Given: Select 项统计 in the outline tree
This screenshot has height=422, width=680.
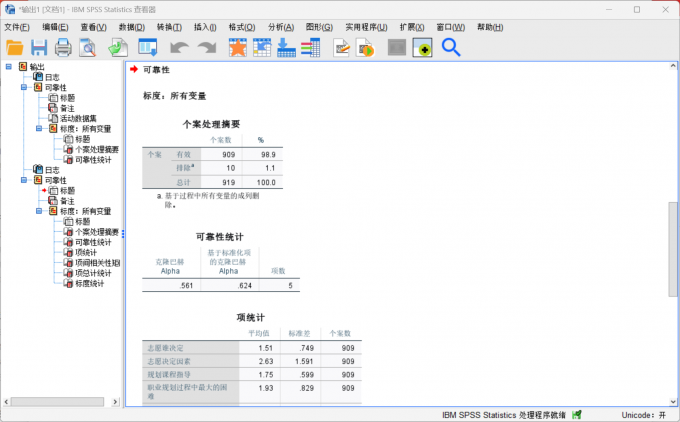Looking at the screenshot, I should point(86,252).
